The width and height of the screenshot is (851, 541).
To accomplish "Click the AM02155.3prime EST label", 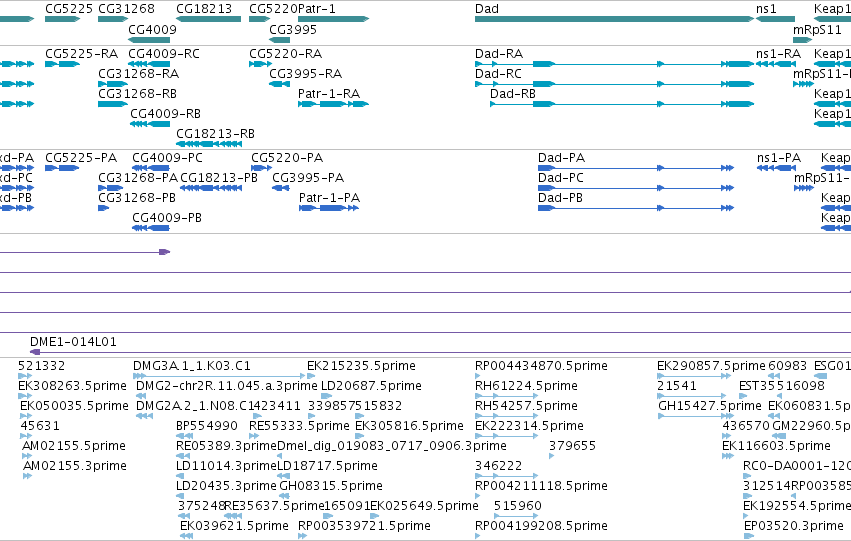I will pos(74,466).
